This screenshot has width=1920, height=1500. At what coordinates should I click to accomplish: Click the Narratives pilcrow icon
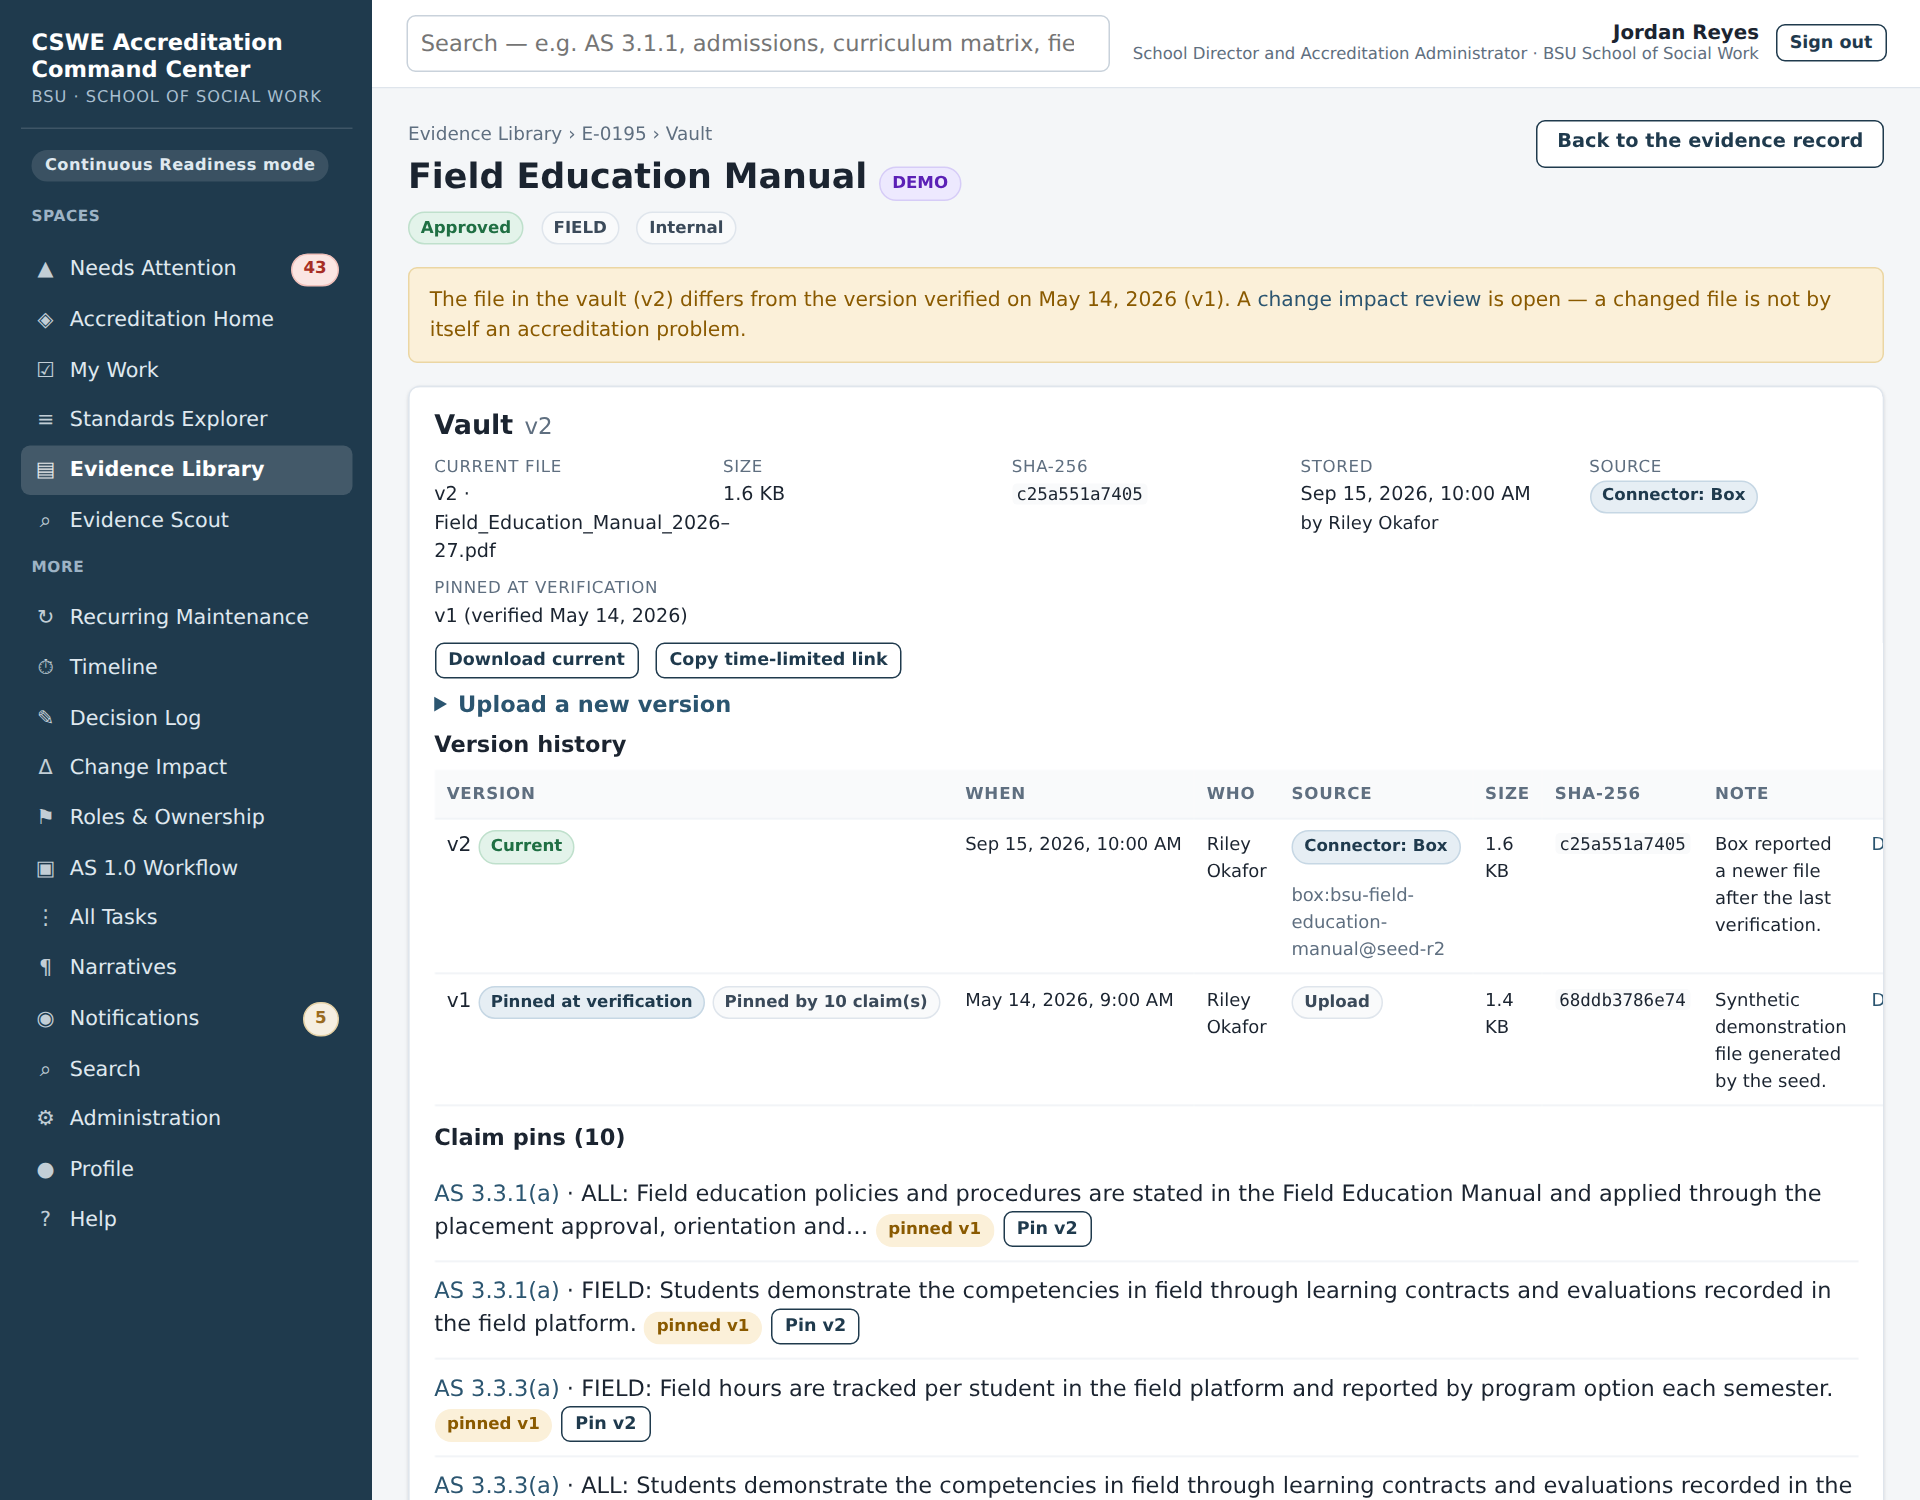(x=45, y=967)
